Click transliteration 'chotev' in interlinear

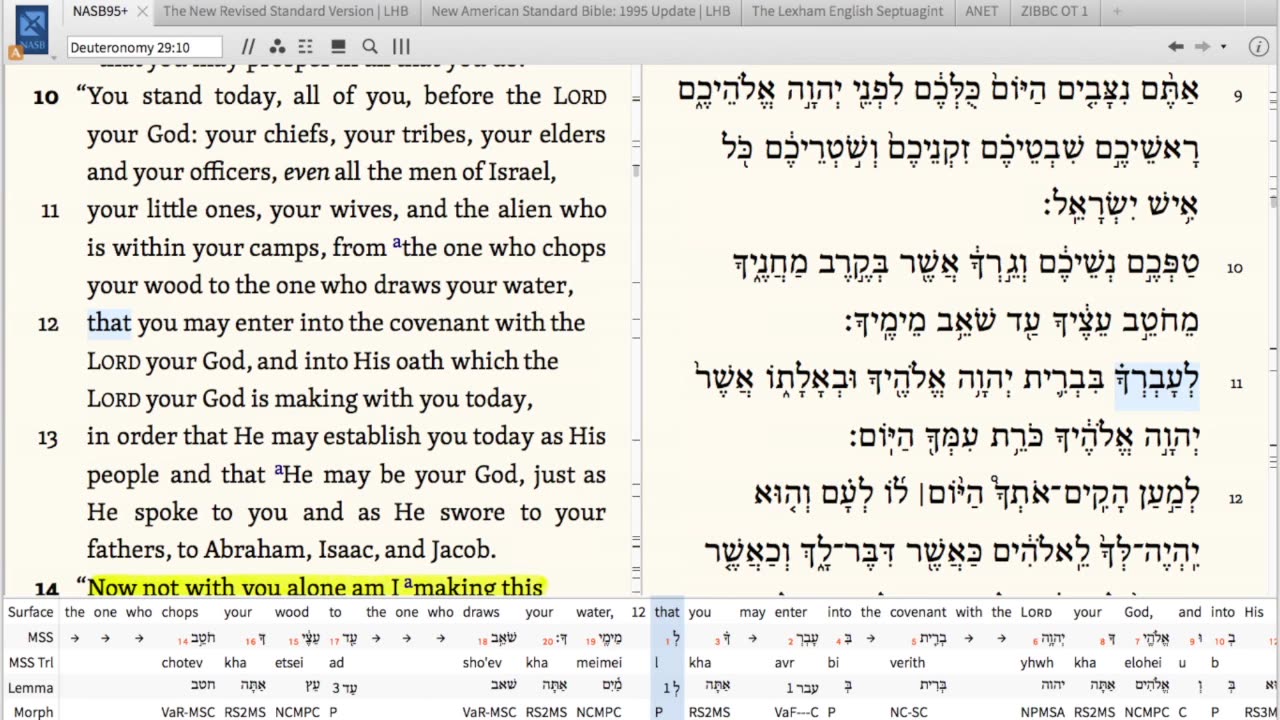pos(180,662)
